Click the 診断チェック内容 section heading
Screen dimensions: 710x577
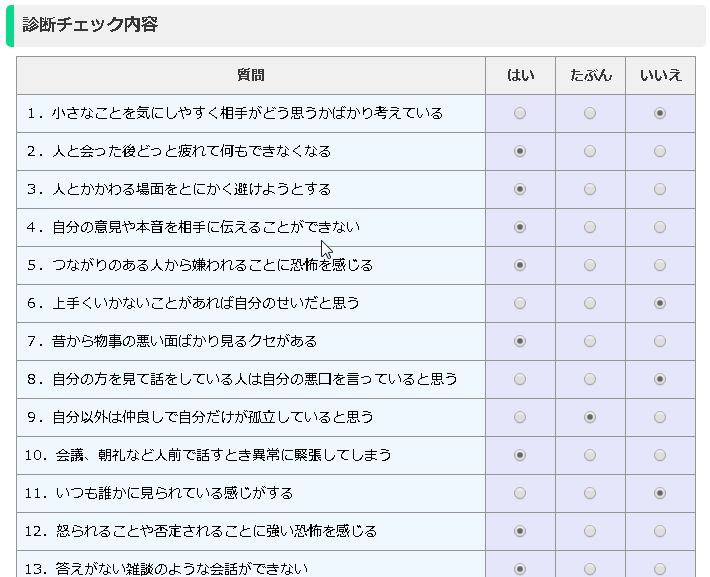point(91,25)
